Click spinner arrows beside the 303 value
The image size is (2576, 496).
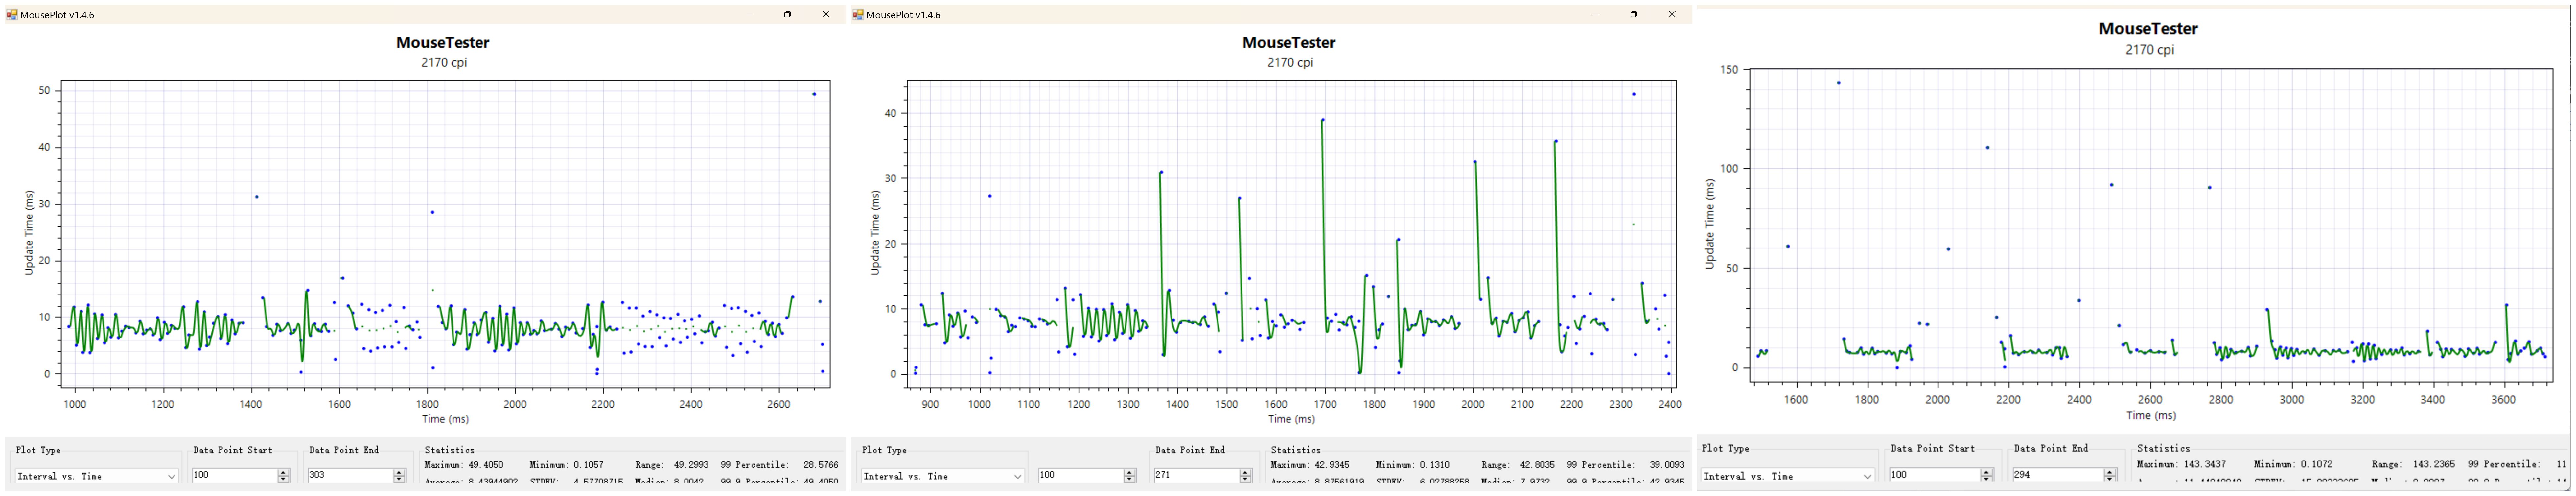coord(399,476)
